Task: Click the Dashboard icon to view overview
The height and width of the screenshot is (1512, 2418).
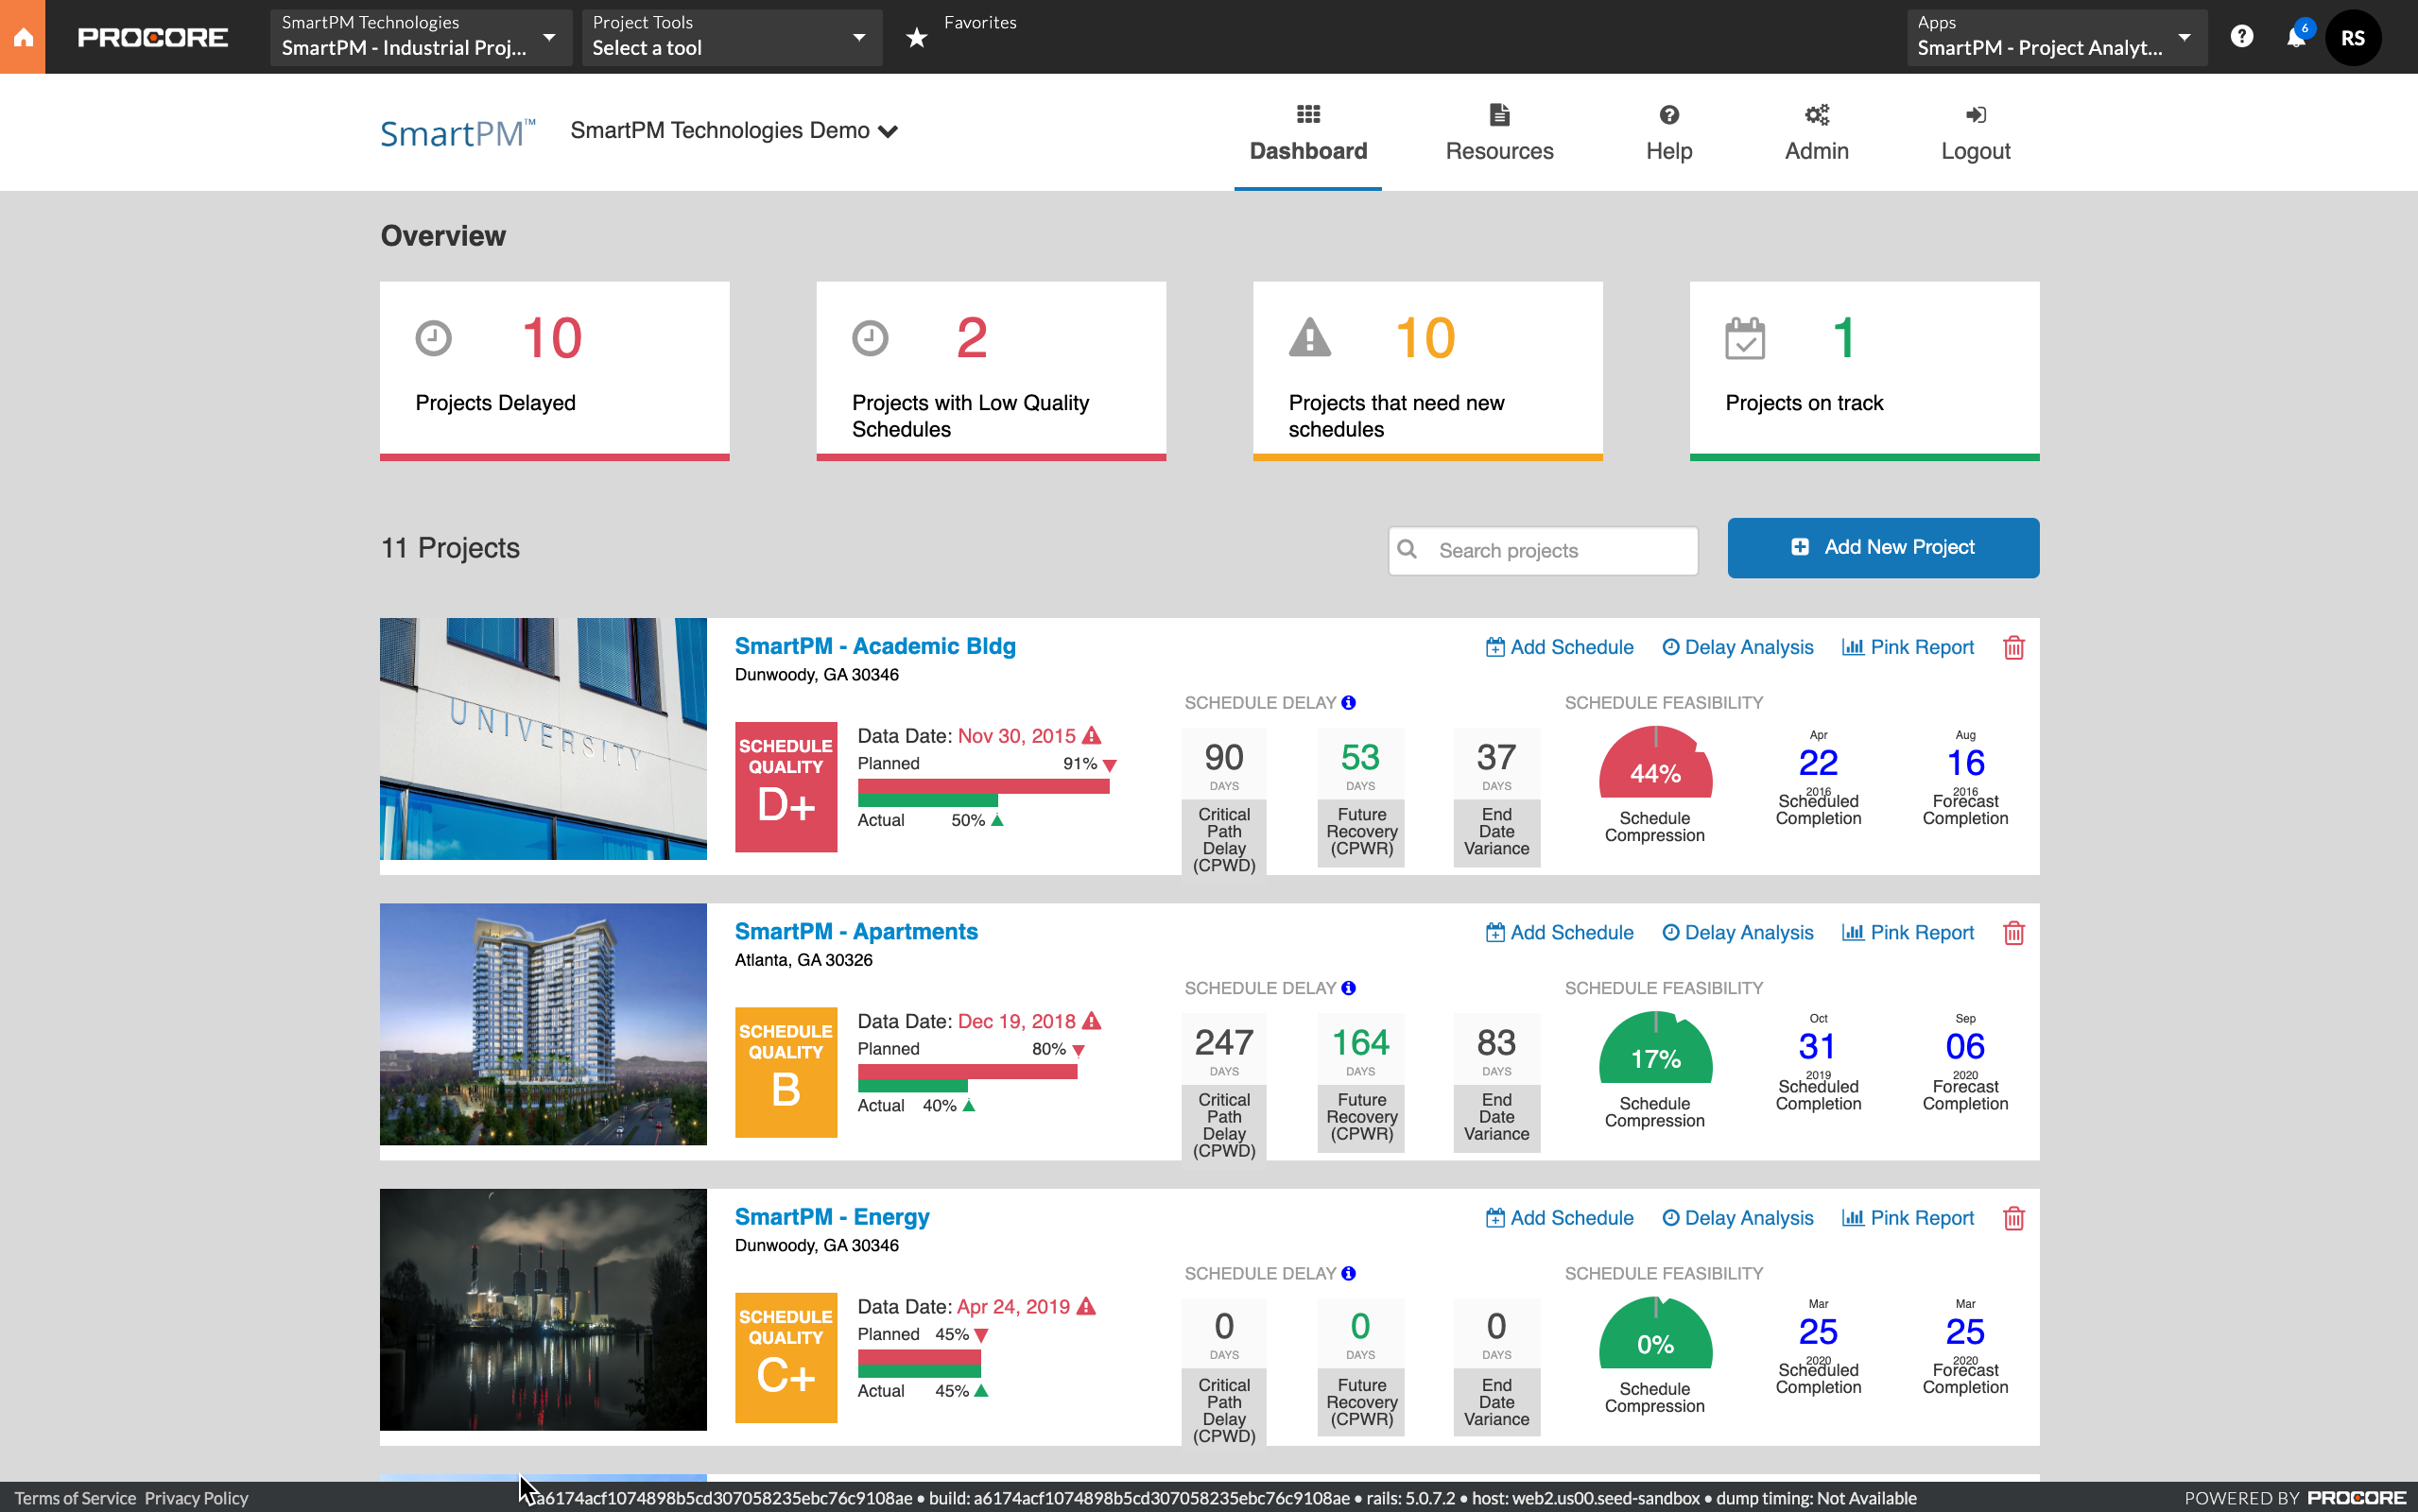Action: (x=1306, y=115)
